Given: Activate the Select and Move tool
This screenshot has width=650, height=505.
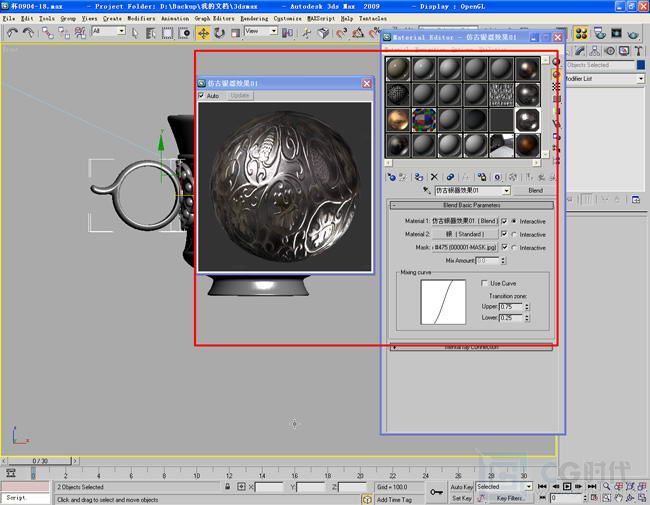Looking at the screenshot, I should point(203,33).
